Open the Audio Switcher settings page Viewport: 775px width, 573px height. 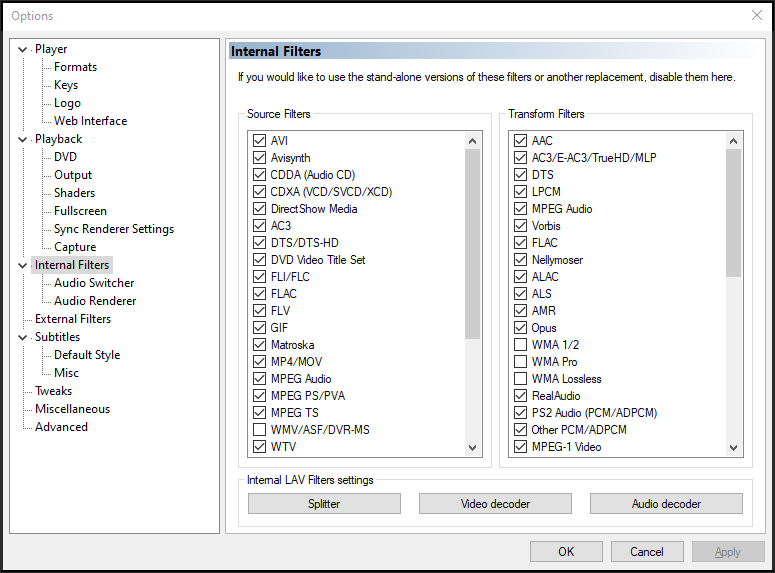click(94, 283)
